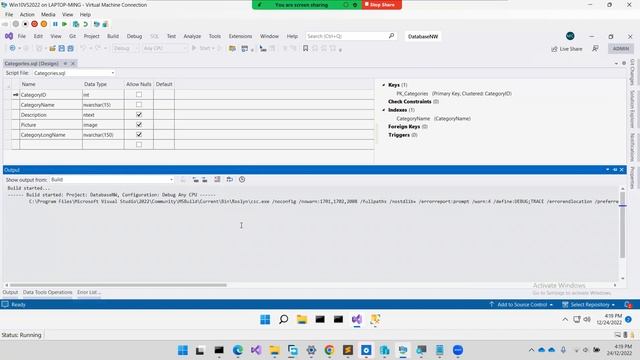This screenshot has width=640, height=360.
Task: Open Select Repository dropdown
Action: pyautogui.click(x=588, y=304)
